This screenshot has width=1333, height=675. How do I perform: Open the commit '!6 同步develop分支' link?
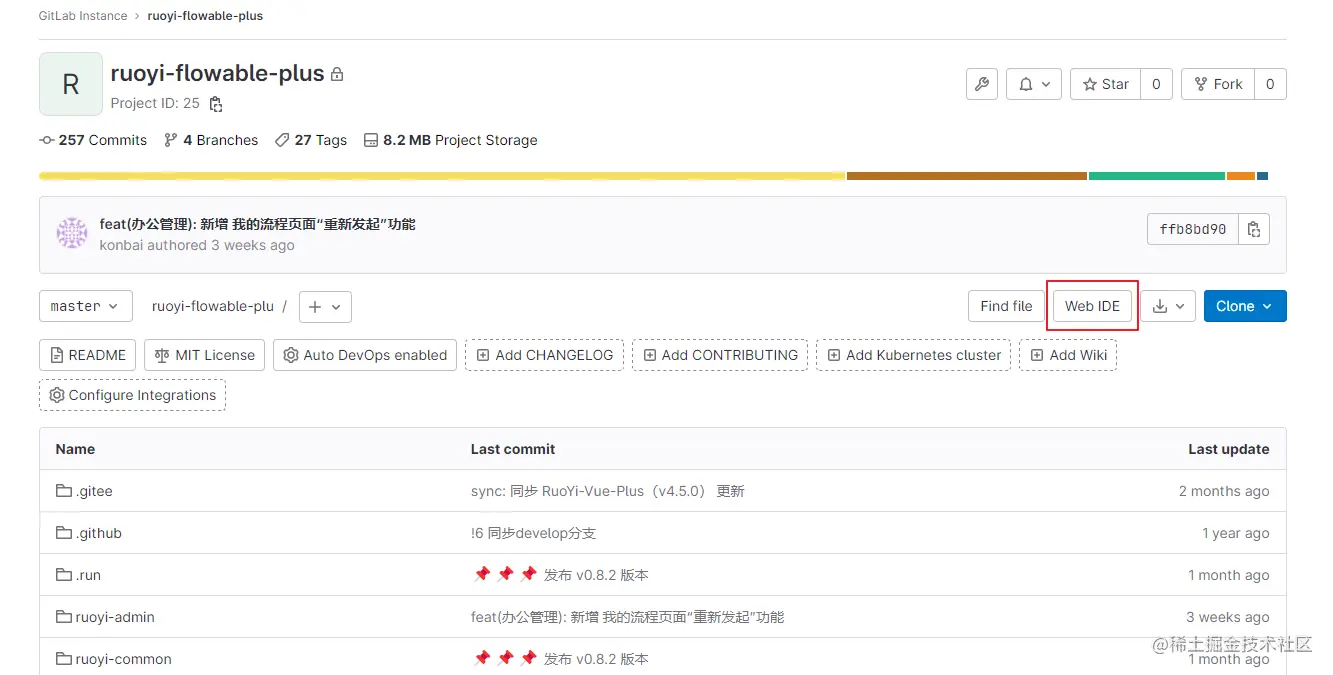pyautogui.click(x=533, y=533)
